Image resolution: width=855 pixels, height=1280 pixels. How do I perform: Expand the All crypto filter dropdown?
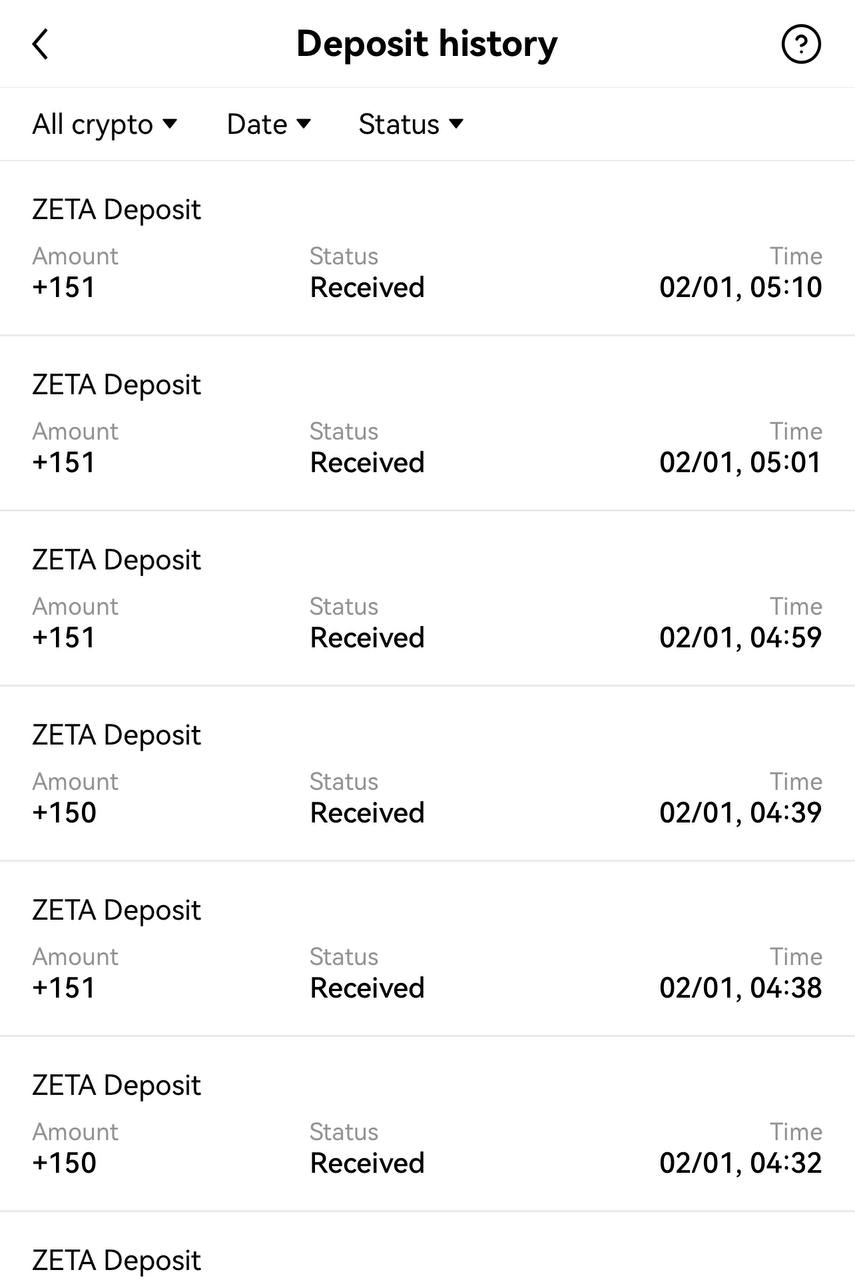click(105, 124)
